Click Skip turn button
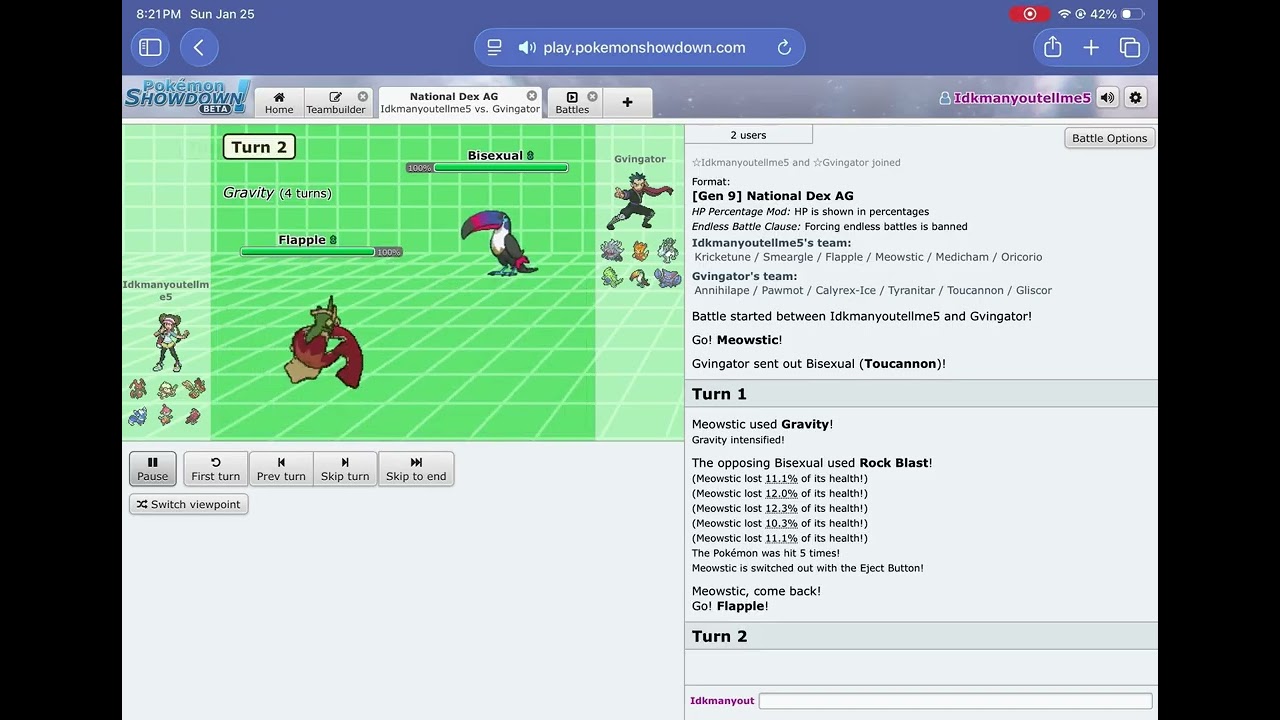The height and width of the screenshot is (720, 1280). pyautogui.click(x=345, y=469)
